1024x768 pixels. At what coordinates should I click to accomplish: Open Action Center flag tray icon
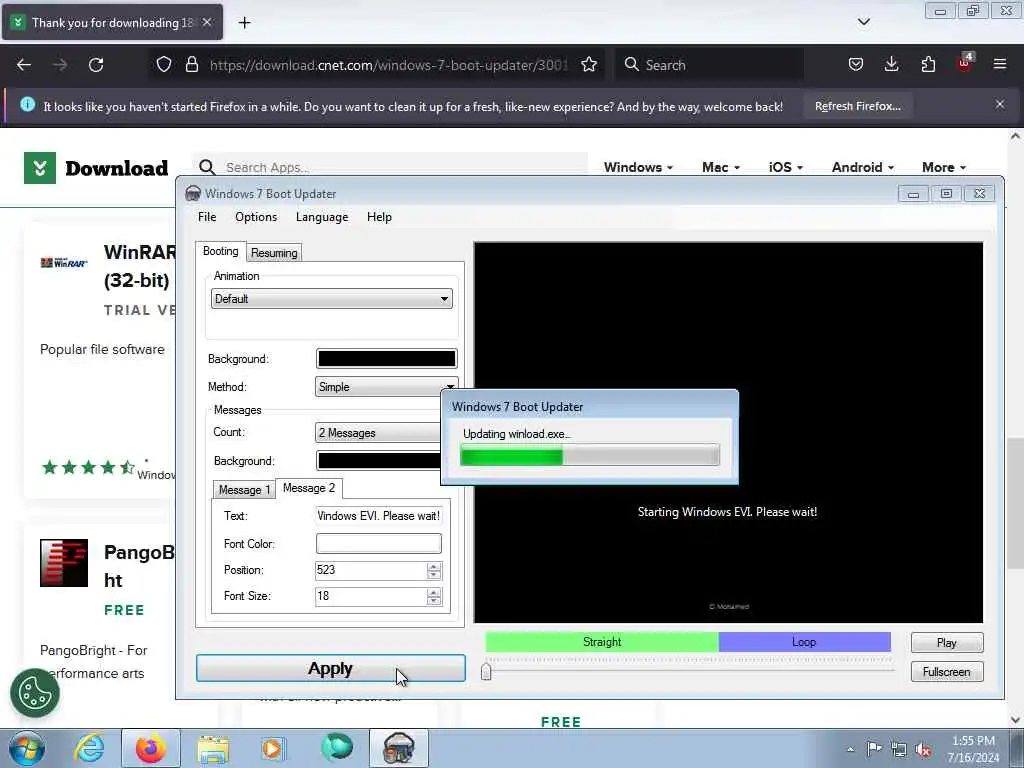coord(874,749)
